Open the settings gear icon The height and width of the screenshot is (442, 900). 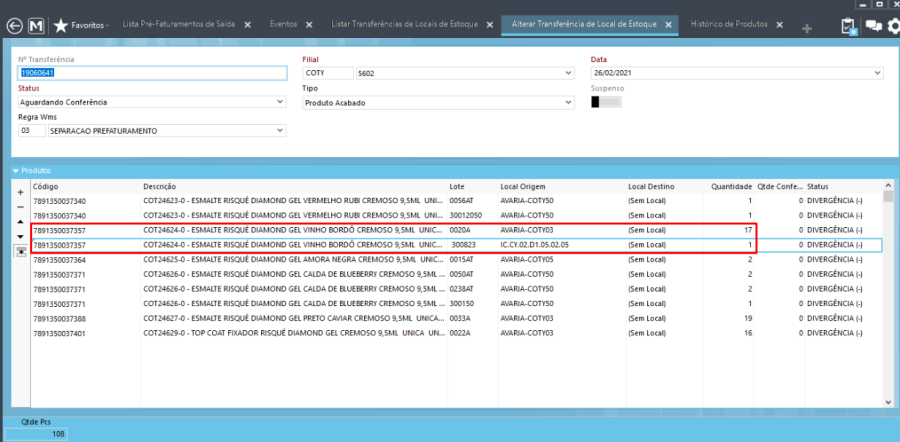coord(893,25)
